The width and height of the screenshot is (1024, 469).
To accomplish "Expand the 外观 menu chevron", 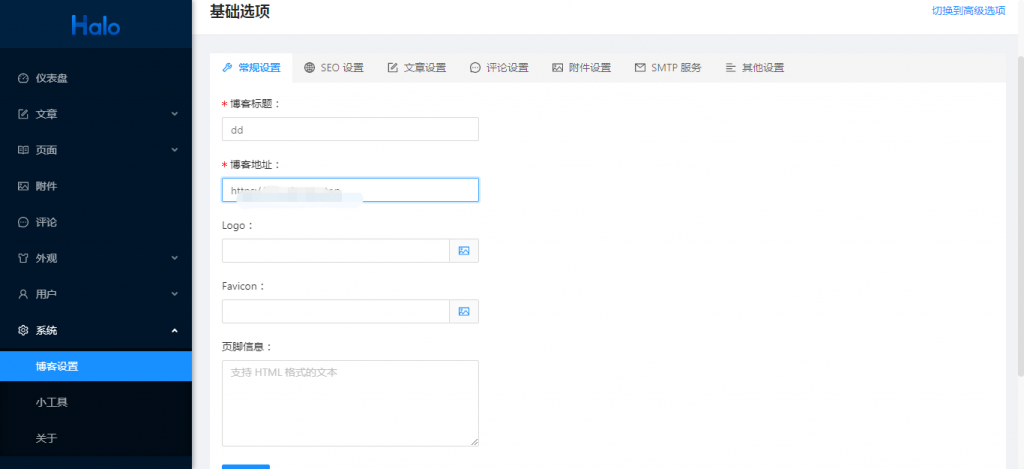I will [174, 258].
